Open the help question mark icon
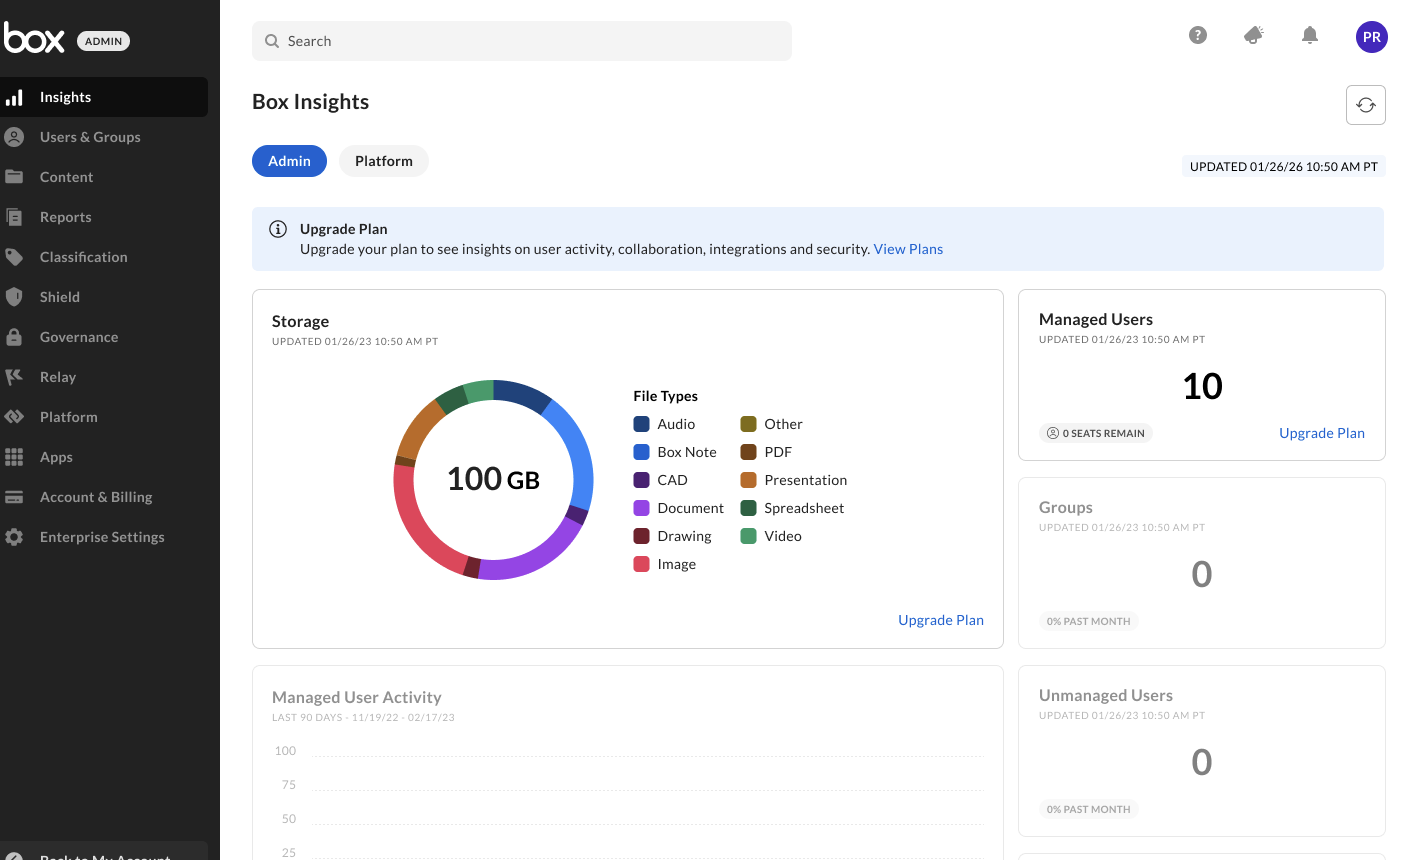Viewport: 1412px width, 860px height. [x=1197, y=36]
